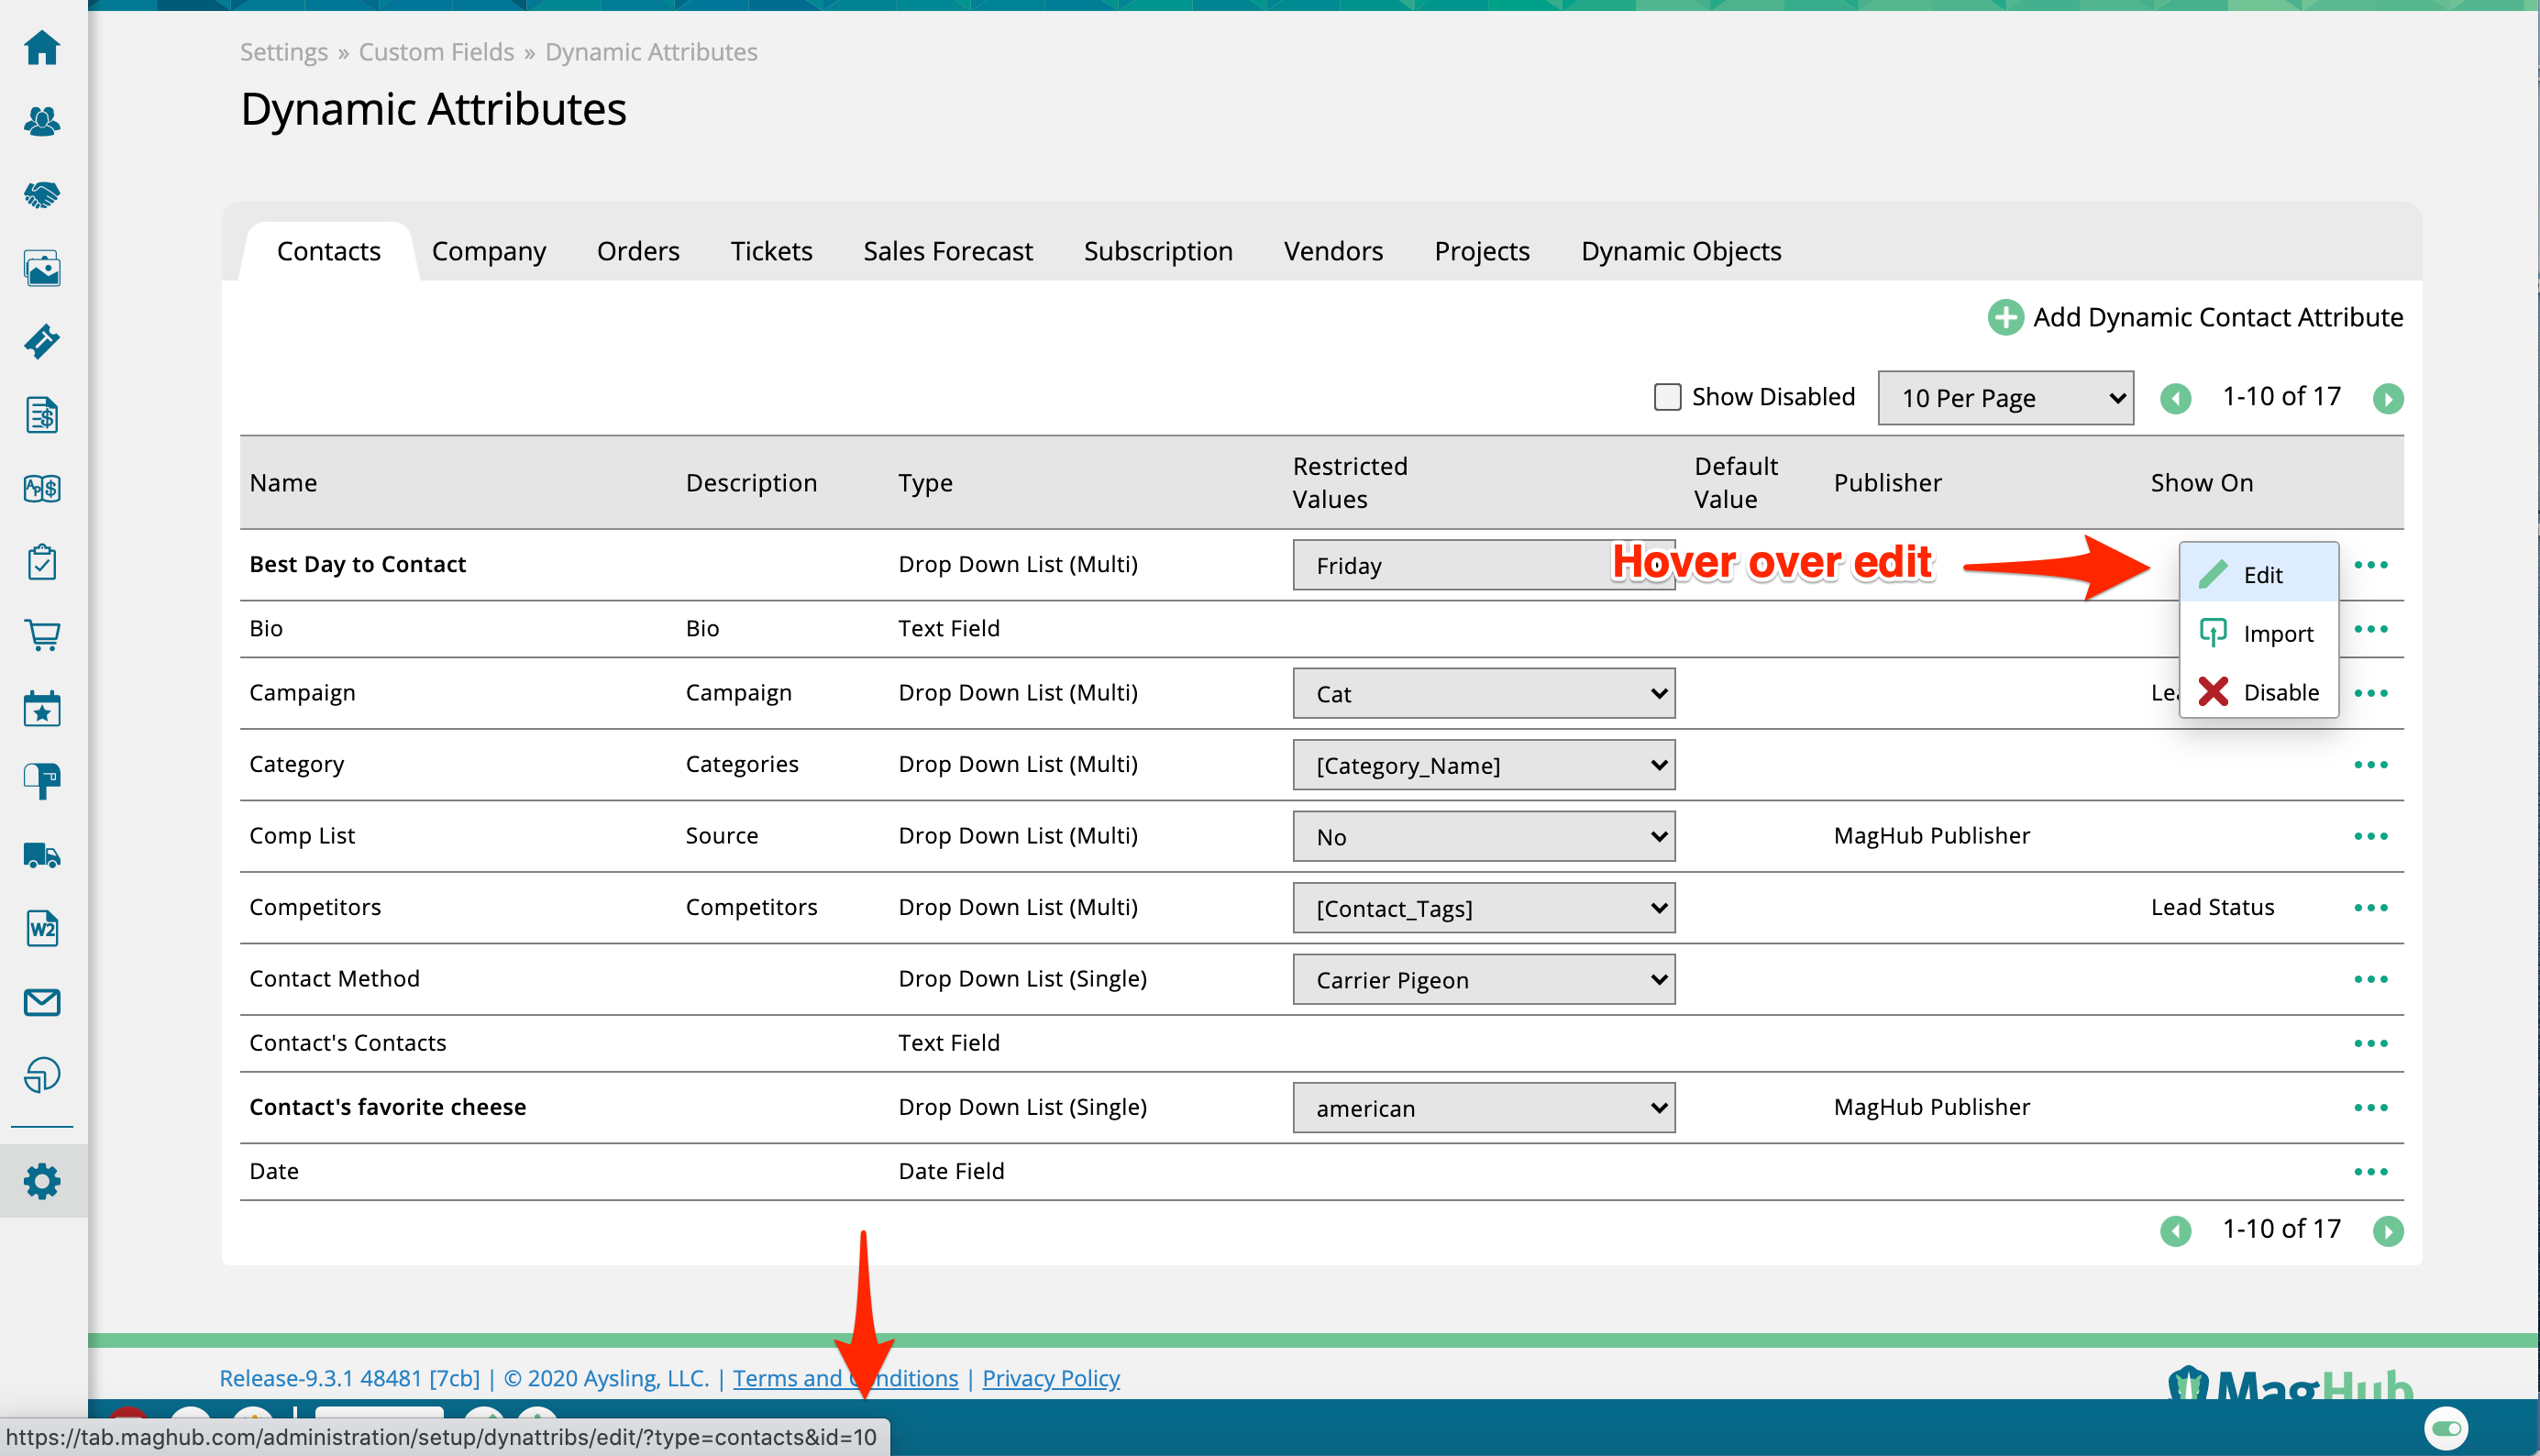Image resolution: width=2540 pixels, height=1456 pixels.
Task: Expand the 10 Per Page dropdown
Action: 2004,398
